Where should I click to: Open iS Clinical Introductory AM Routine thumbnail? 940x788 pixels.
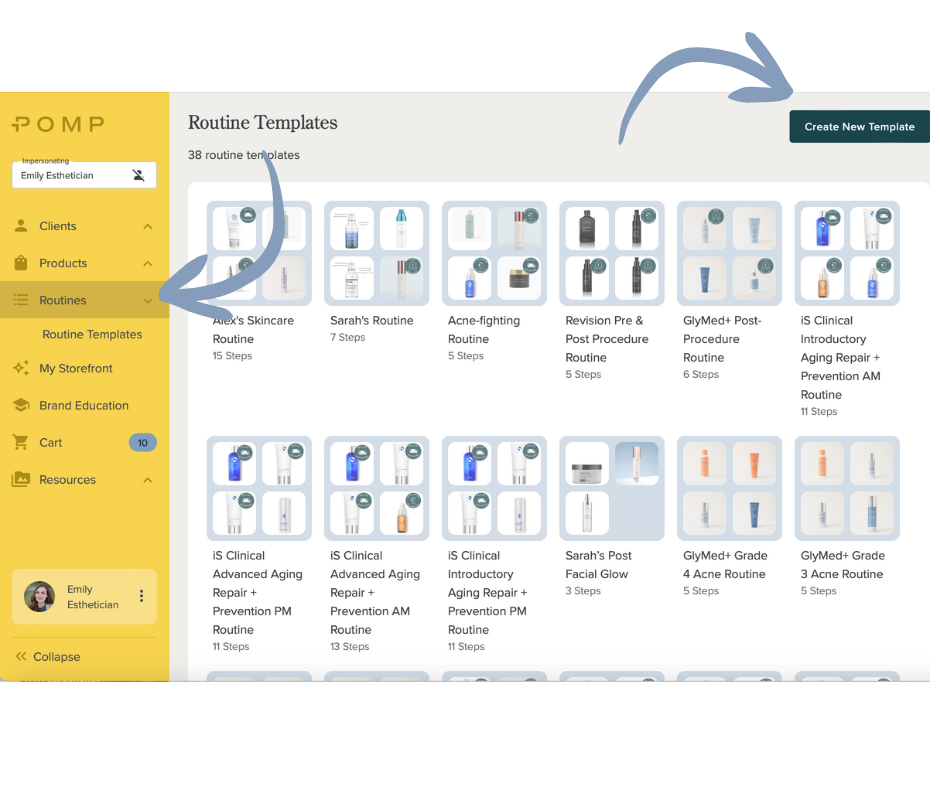846,253
